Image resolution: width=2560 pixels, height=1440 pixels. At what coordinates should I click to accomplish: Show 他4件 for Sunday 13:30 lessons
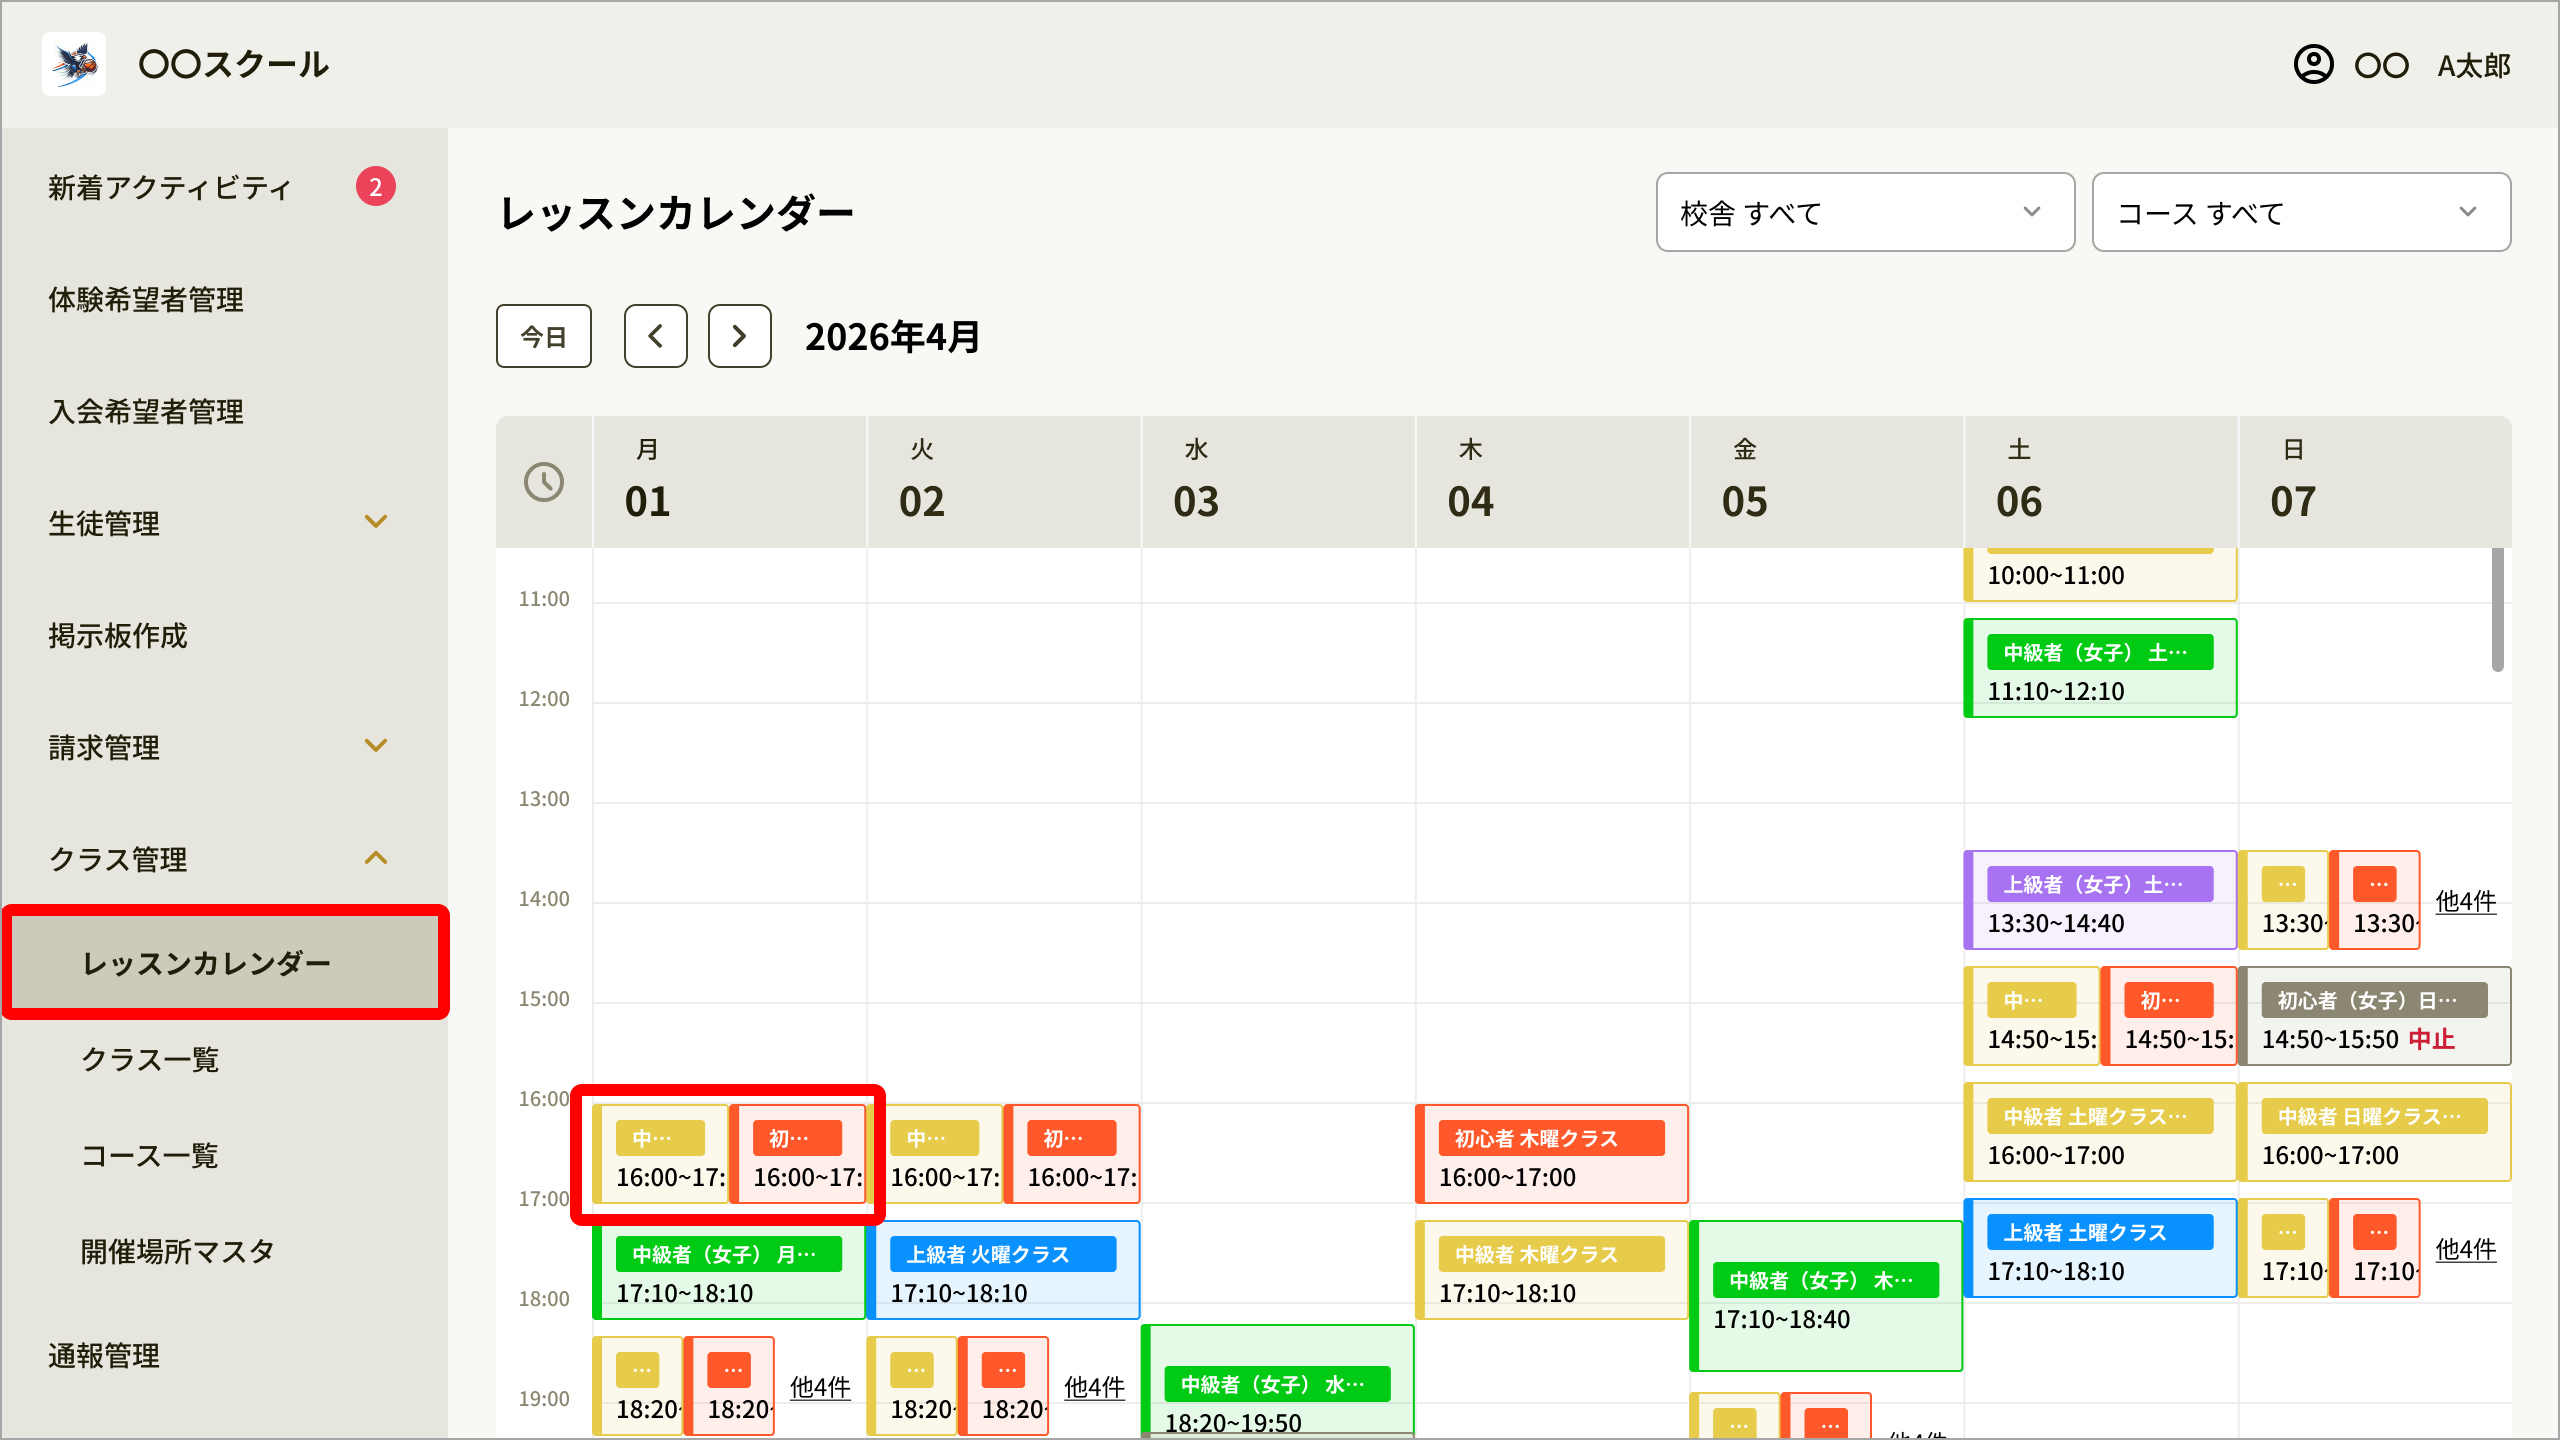pyautogui.click(x=2466, y=902)
